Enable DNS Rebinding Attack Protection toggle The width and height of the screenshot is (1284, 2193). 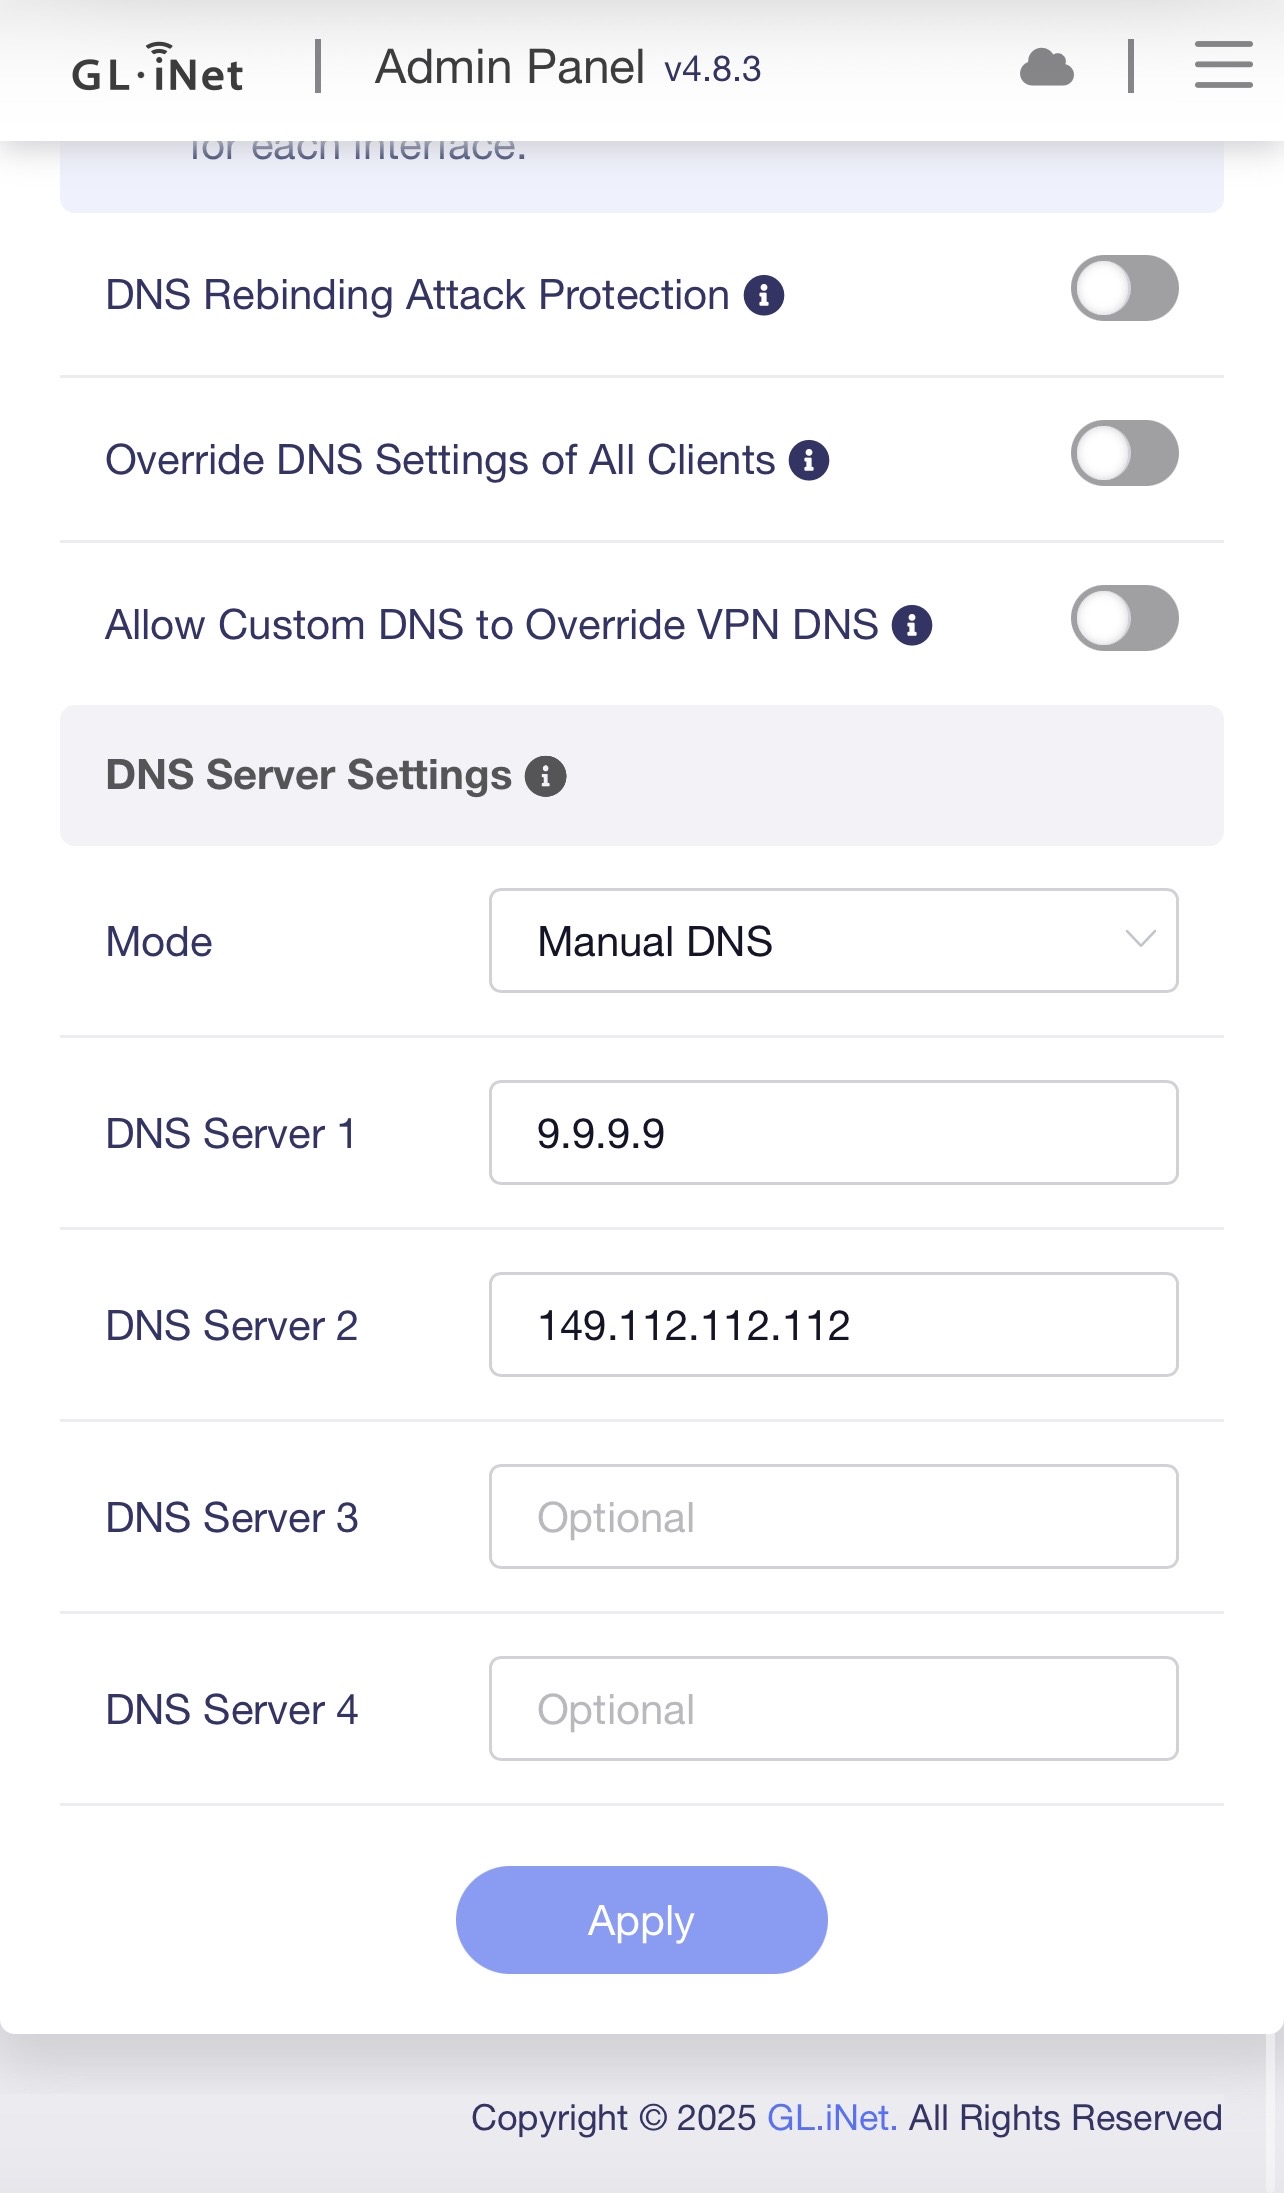1124,289
